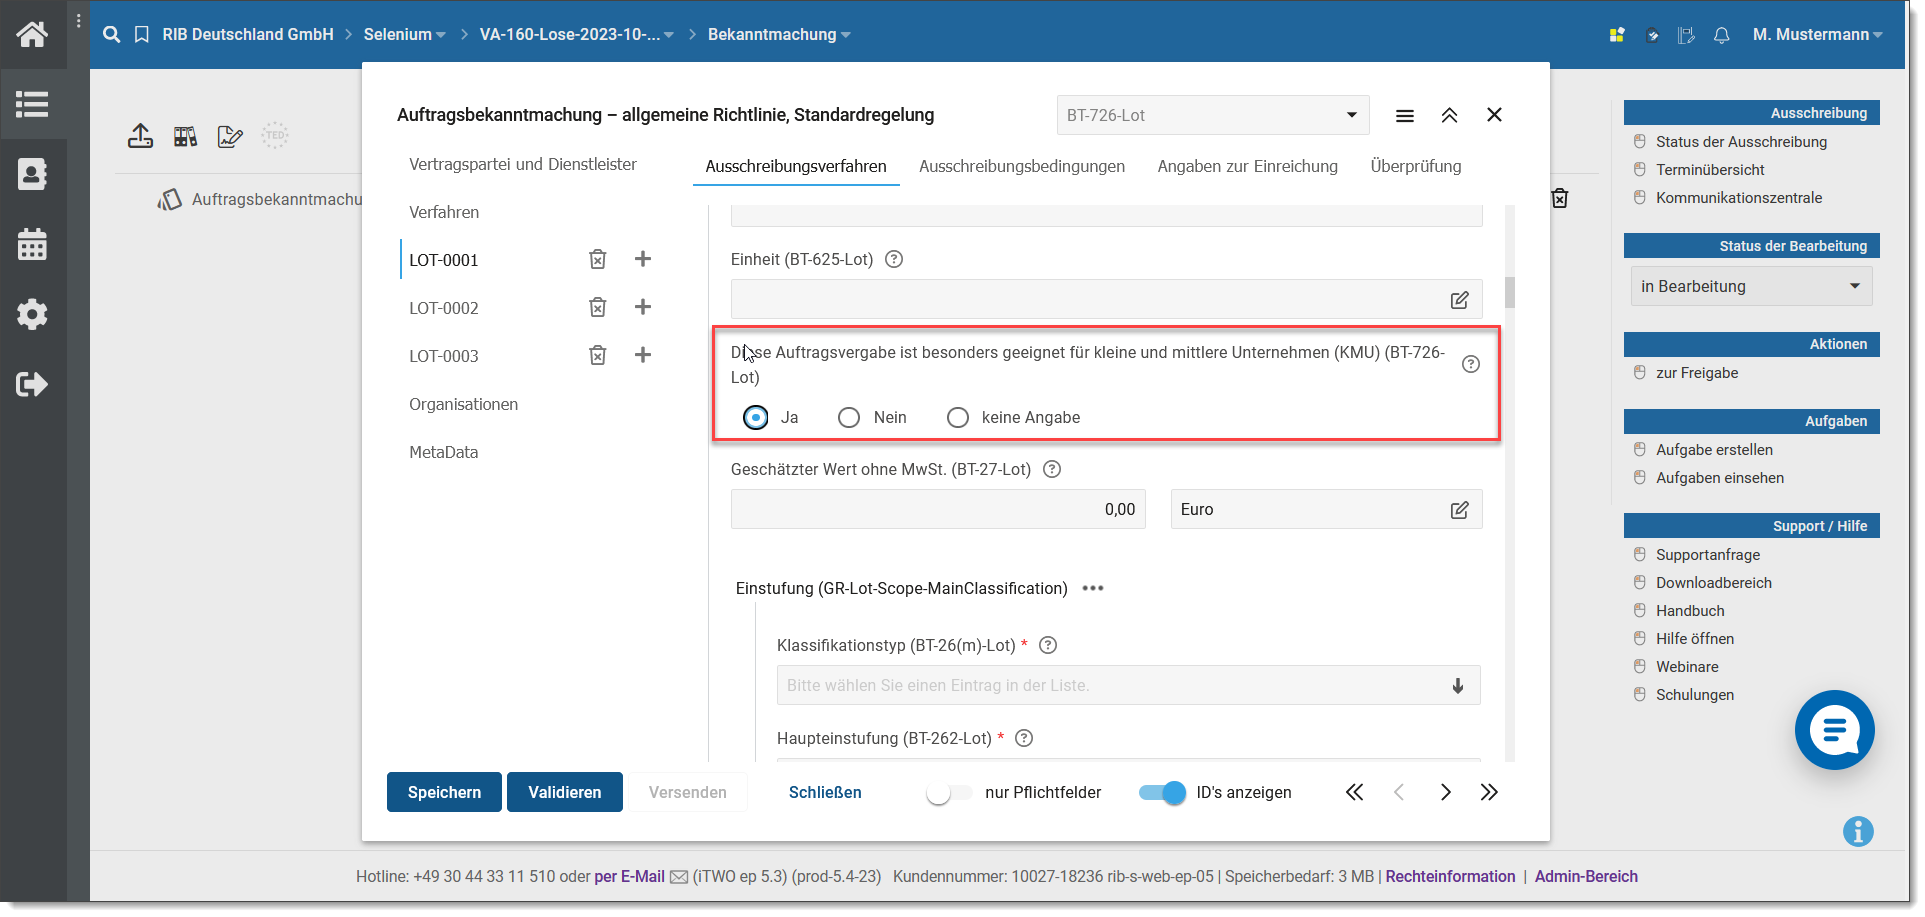
Task: Click the Schließen link
Action: pyautogui.click(x=825, y=792)
